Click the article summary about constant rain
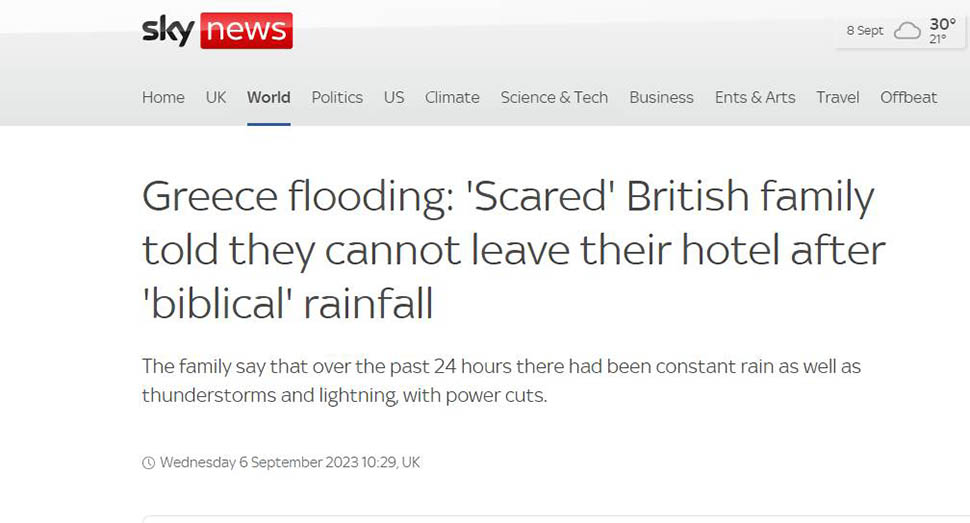Image resolution: width=970 pixels, height=523 pixels. [501, 381]
